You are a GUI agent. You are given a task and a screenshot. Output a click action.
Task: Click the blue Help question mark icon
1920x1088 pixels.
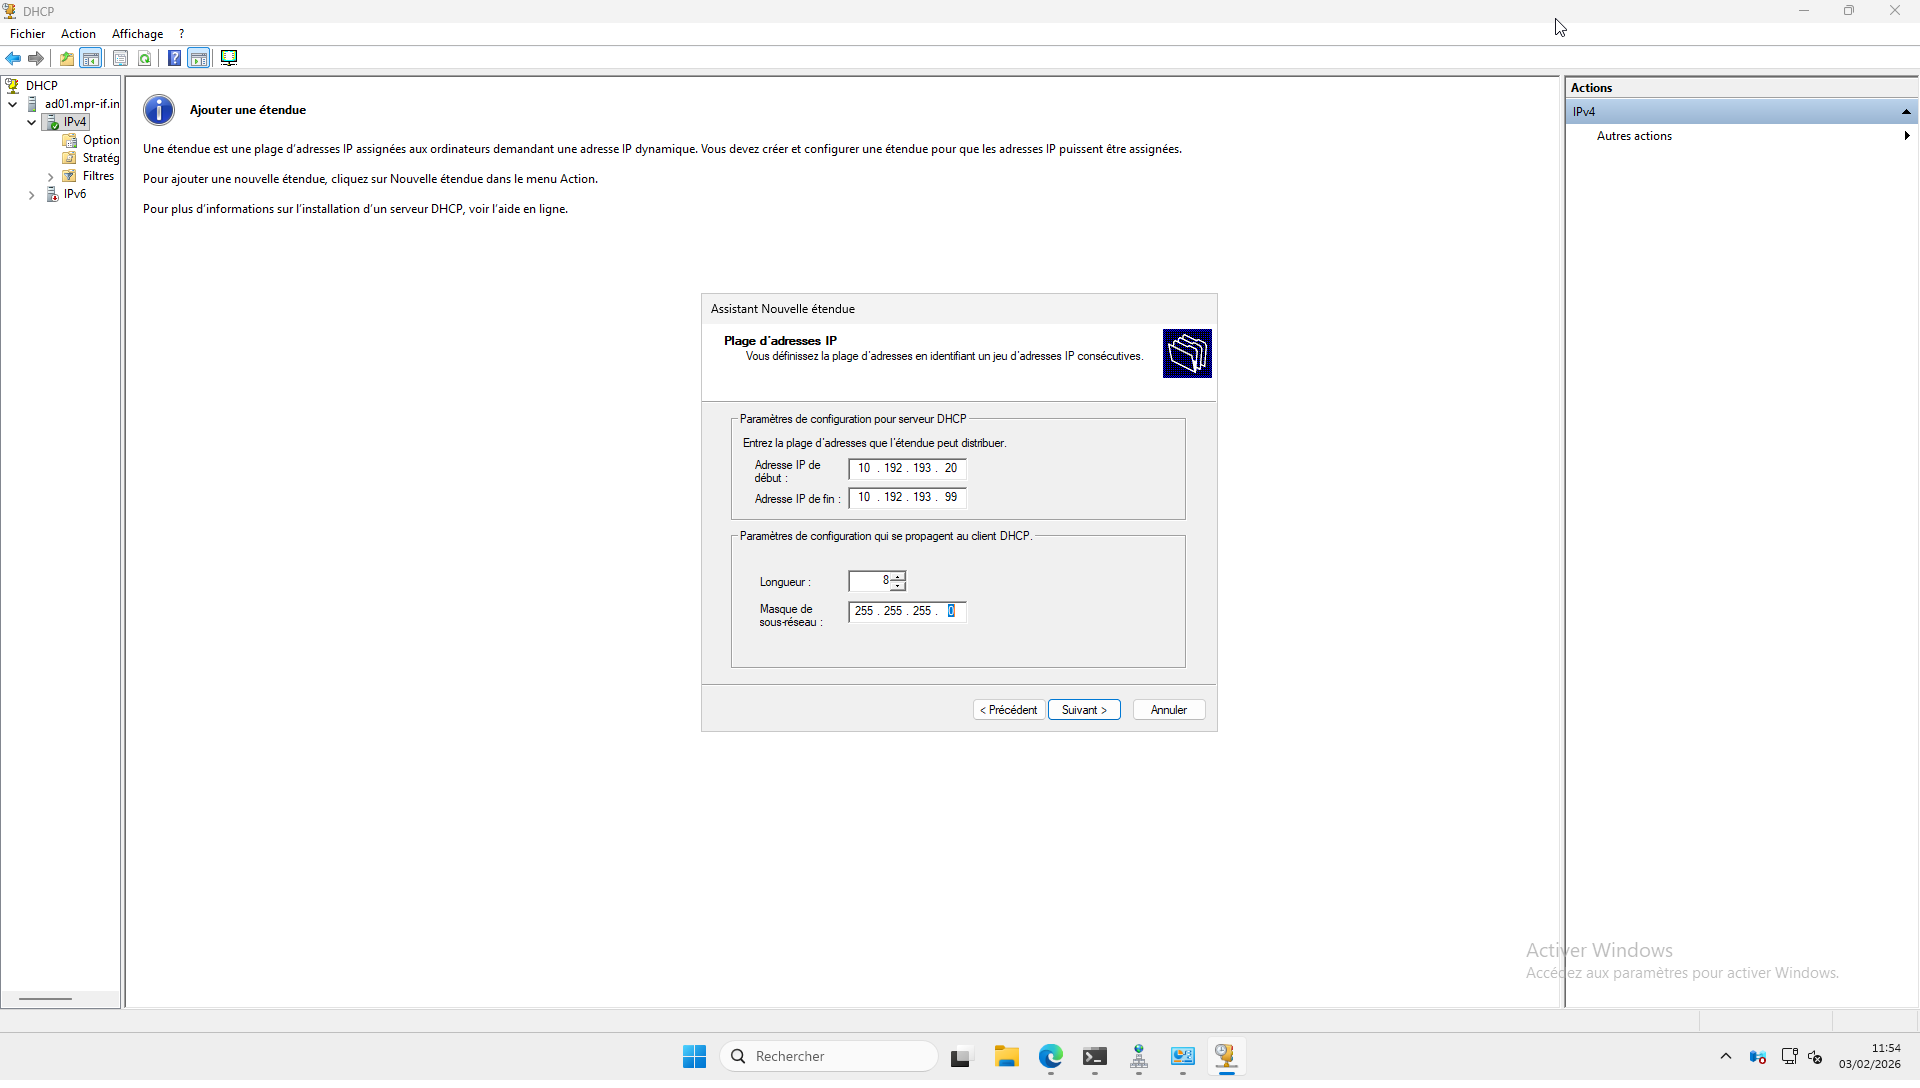point(174,58)
